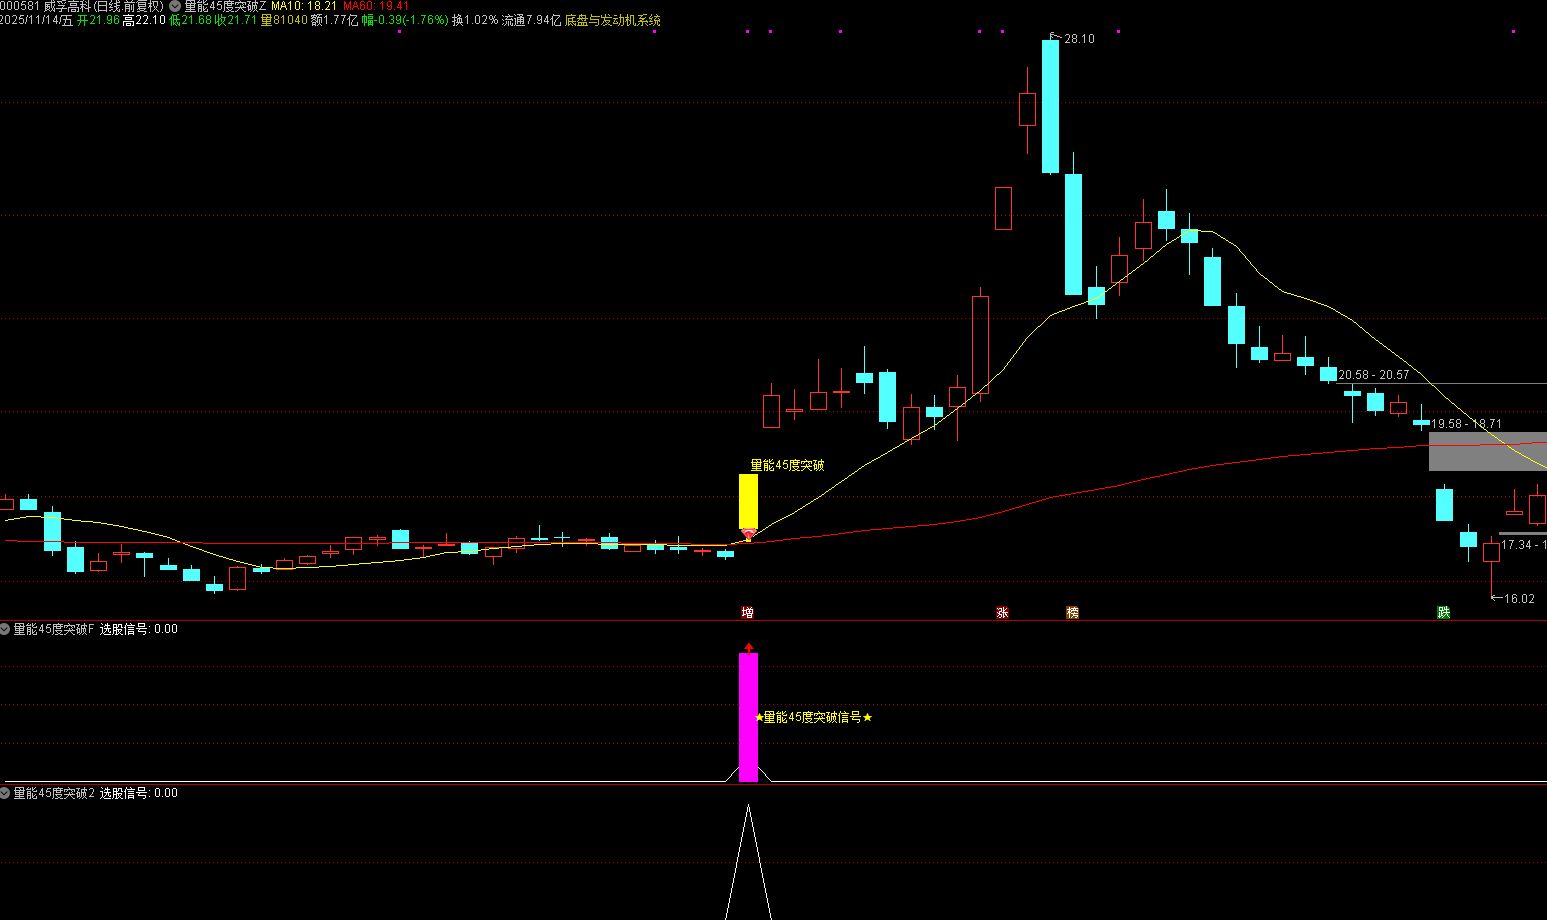Click the MA10: 18.21 value

[304, 6]
